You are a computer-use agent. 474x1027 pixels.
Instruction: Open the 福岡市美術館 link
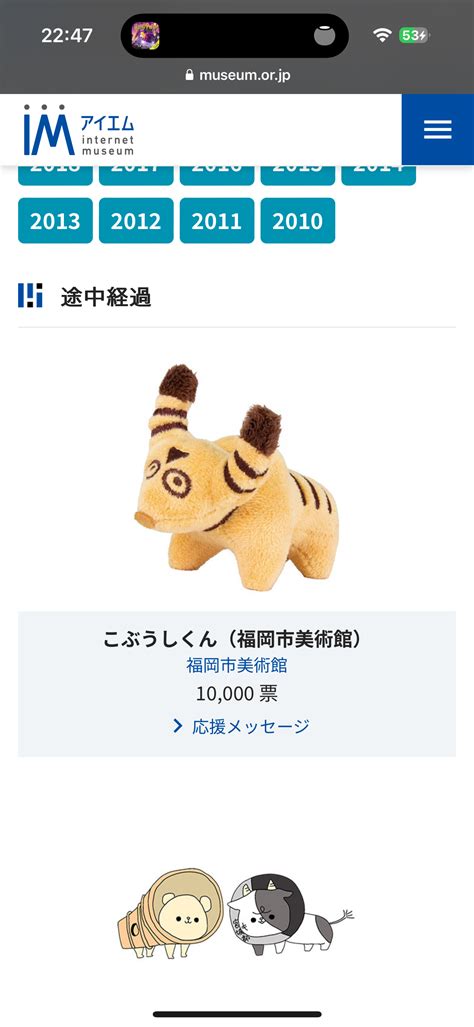[x=237, y=665]
